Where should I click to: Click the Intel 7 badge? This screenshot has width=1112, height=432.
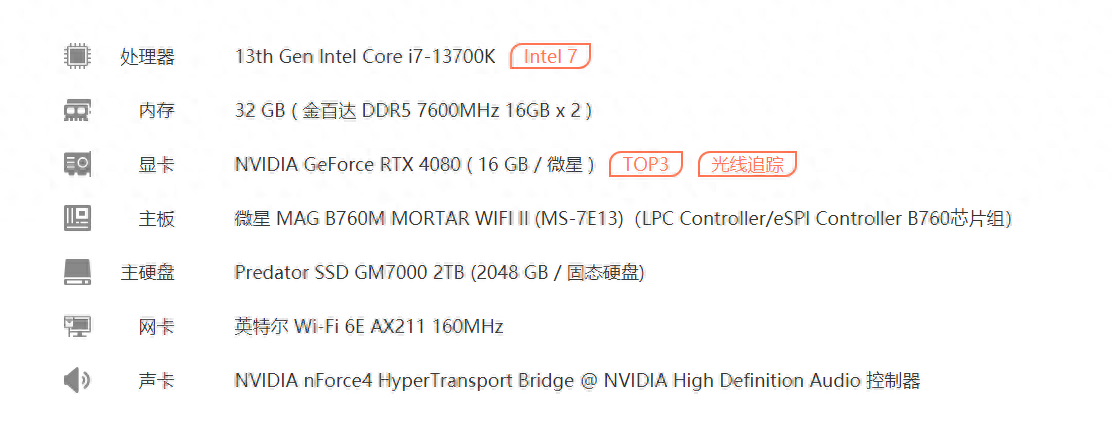tap(550, 56)
